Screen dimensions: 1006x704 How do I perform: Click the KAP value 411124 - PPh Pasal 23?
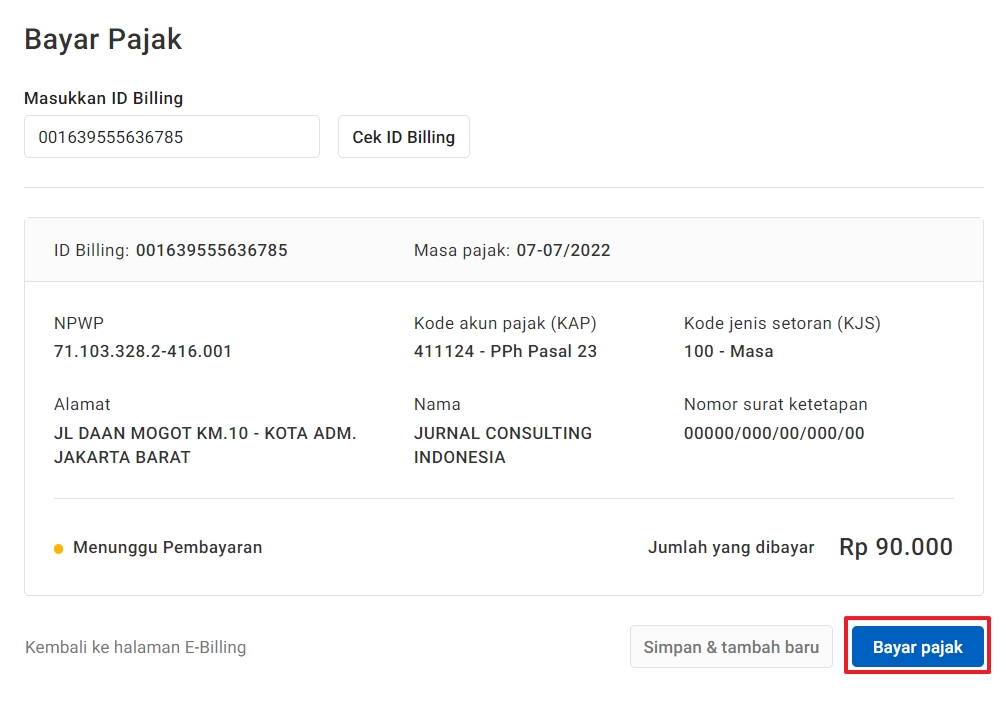click(x=505, y=351)
